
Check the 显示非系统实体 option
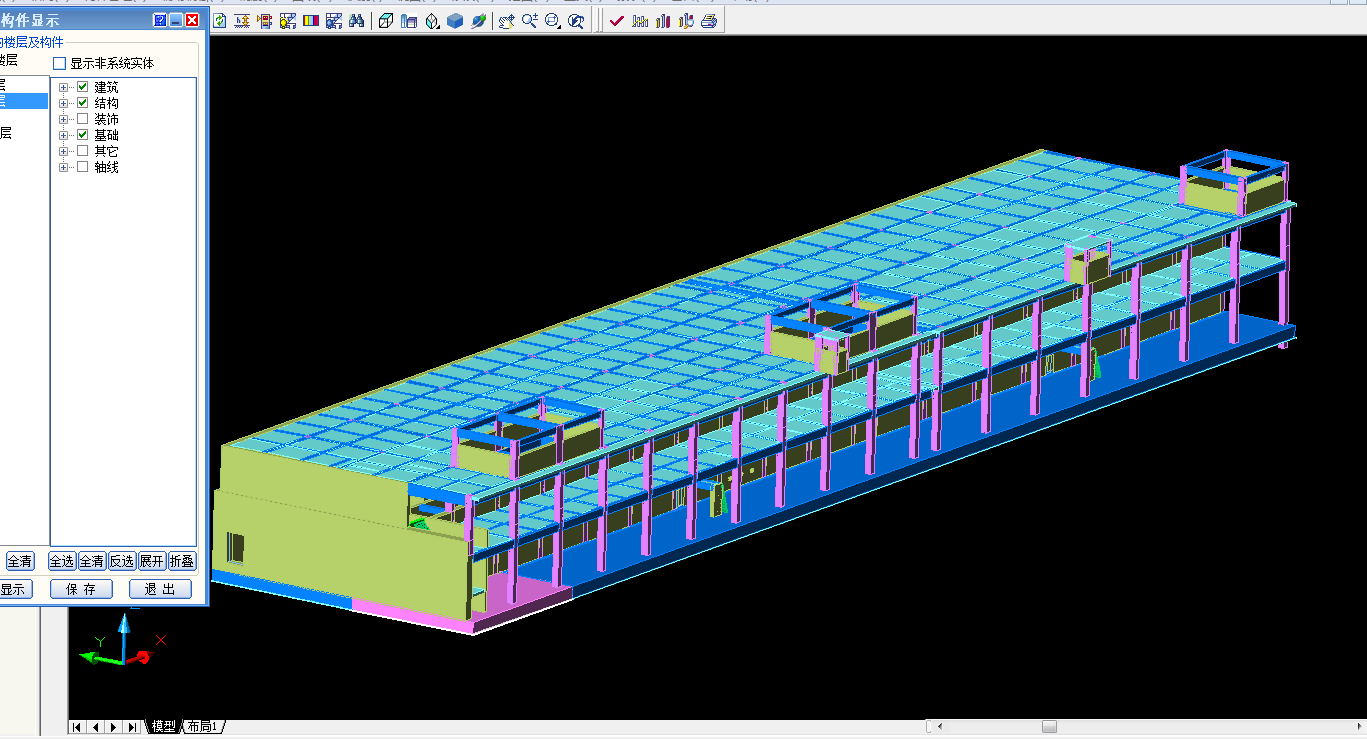(60, 64)
